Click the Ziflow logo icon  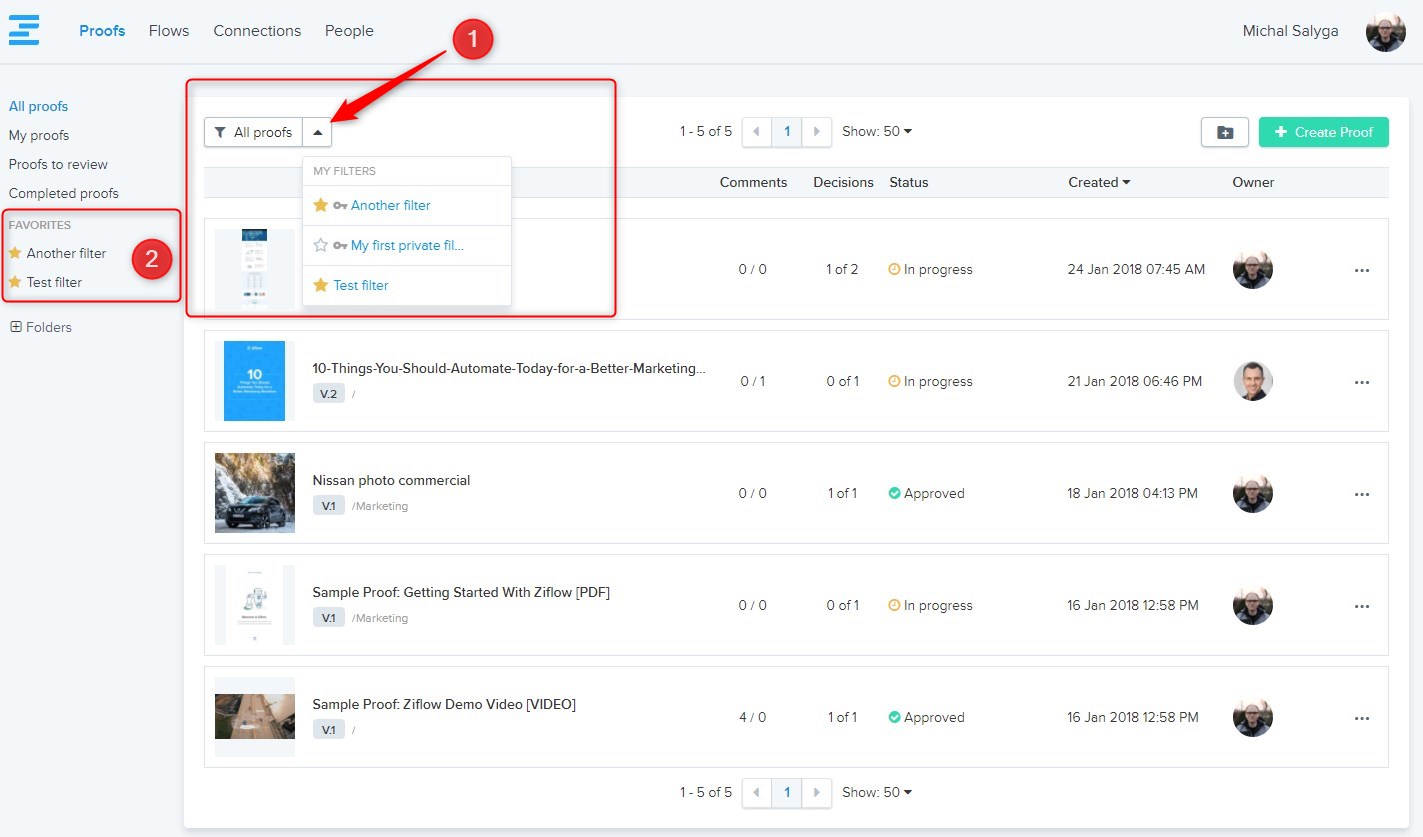pos(24,30)
